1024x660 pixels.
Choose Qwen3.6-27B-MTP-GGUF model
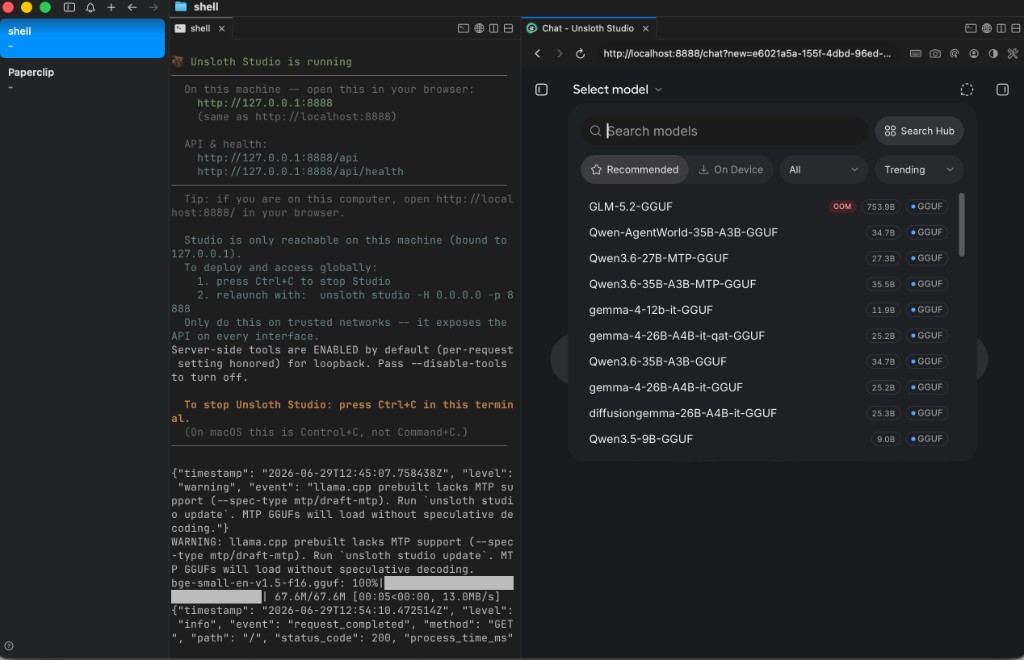[x=767, y=258]
